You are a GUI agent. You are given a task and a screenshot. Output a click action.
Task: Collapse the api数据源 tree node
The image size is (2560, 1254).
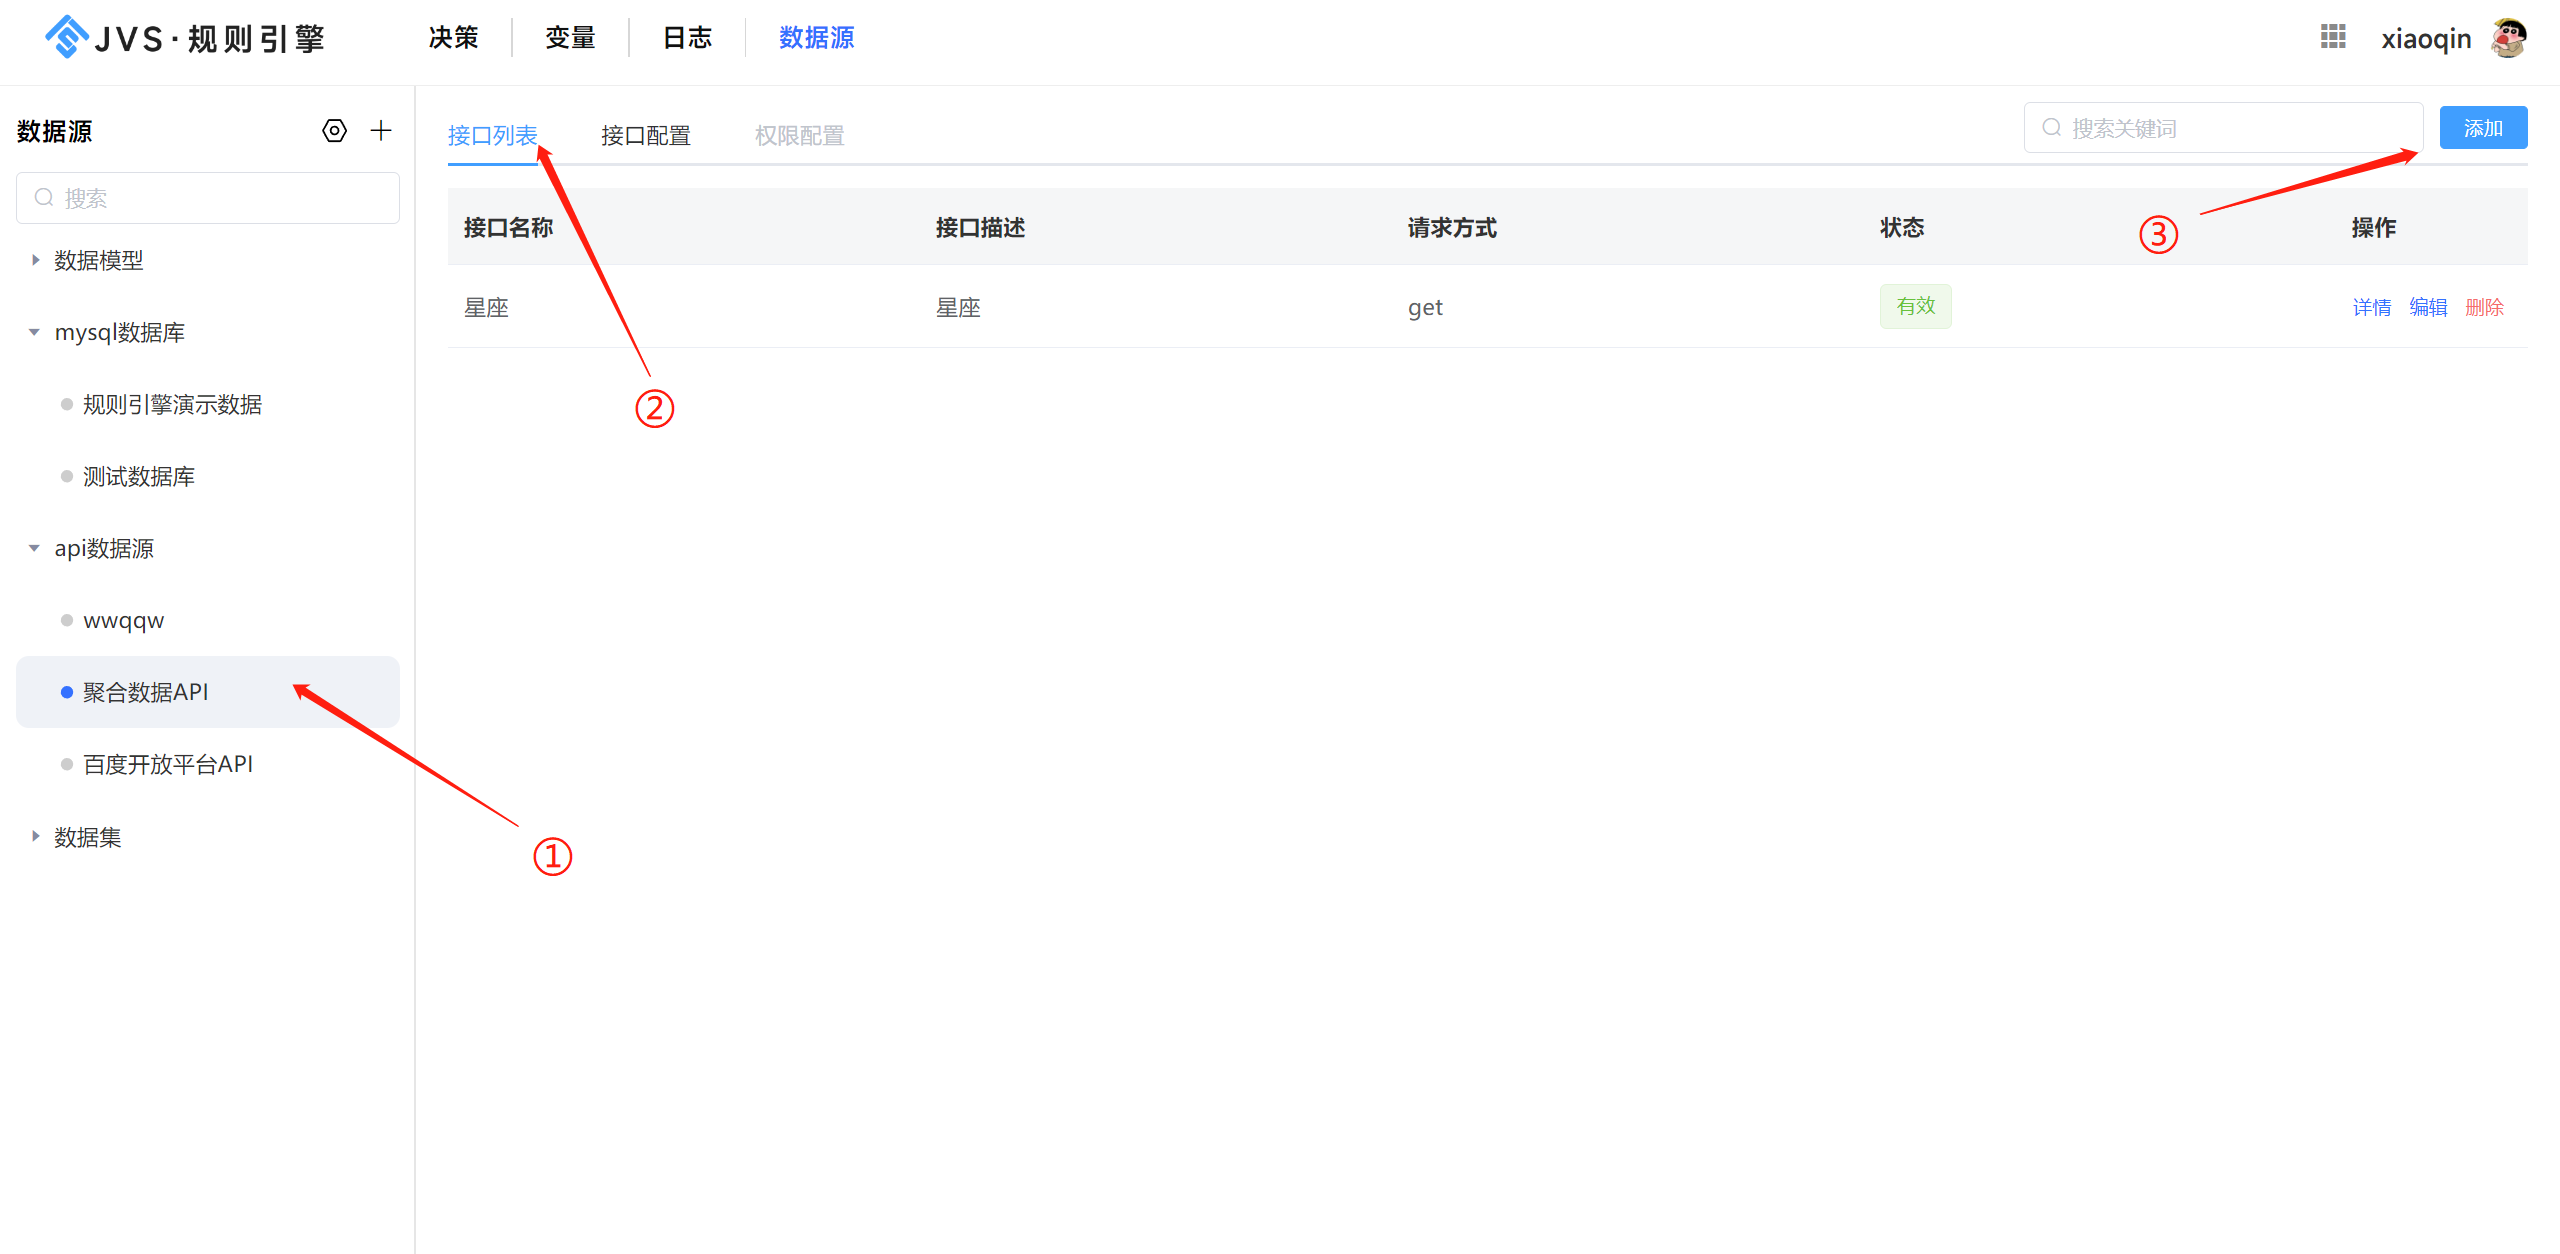click(34, 548)
